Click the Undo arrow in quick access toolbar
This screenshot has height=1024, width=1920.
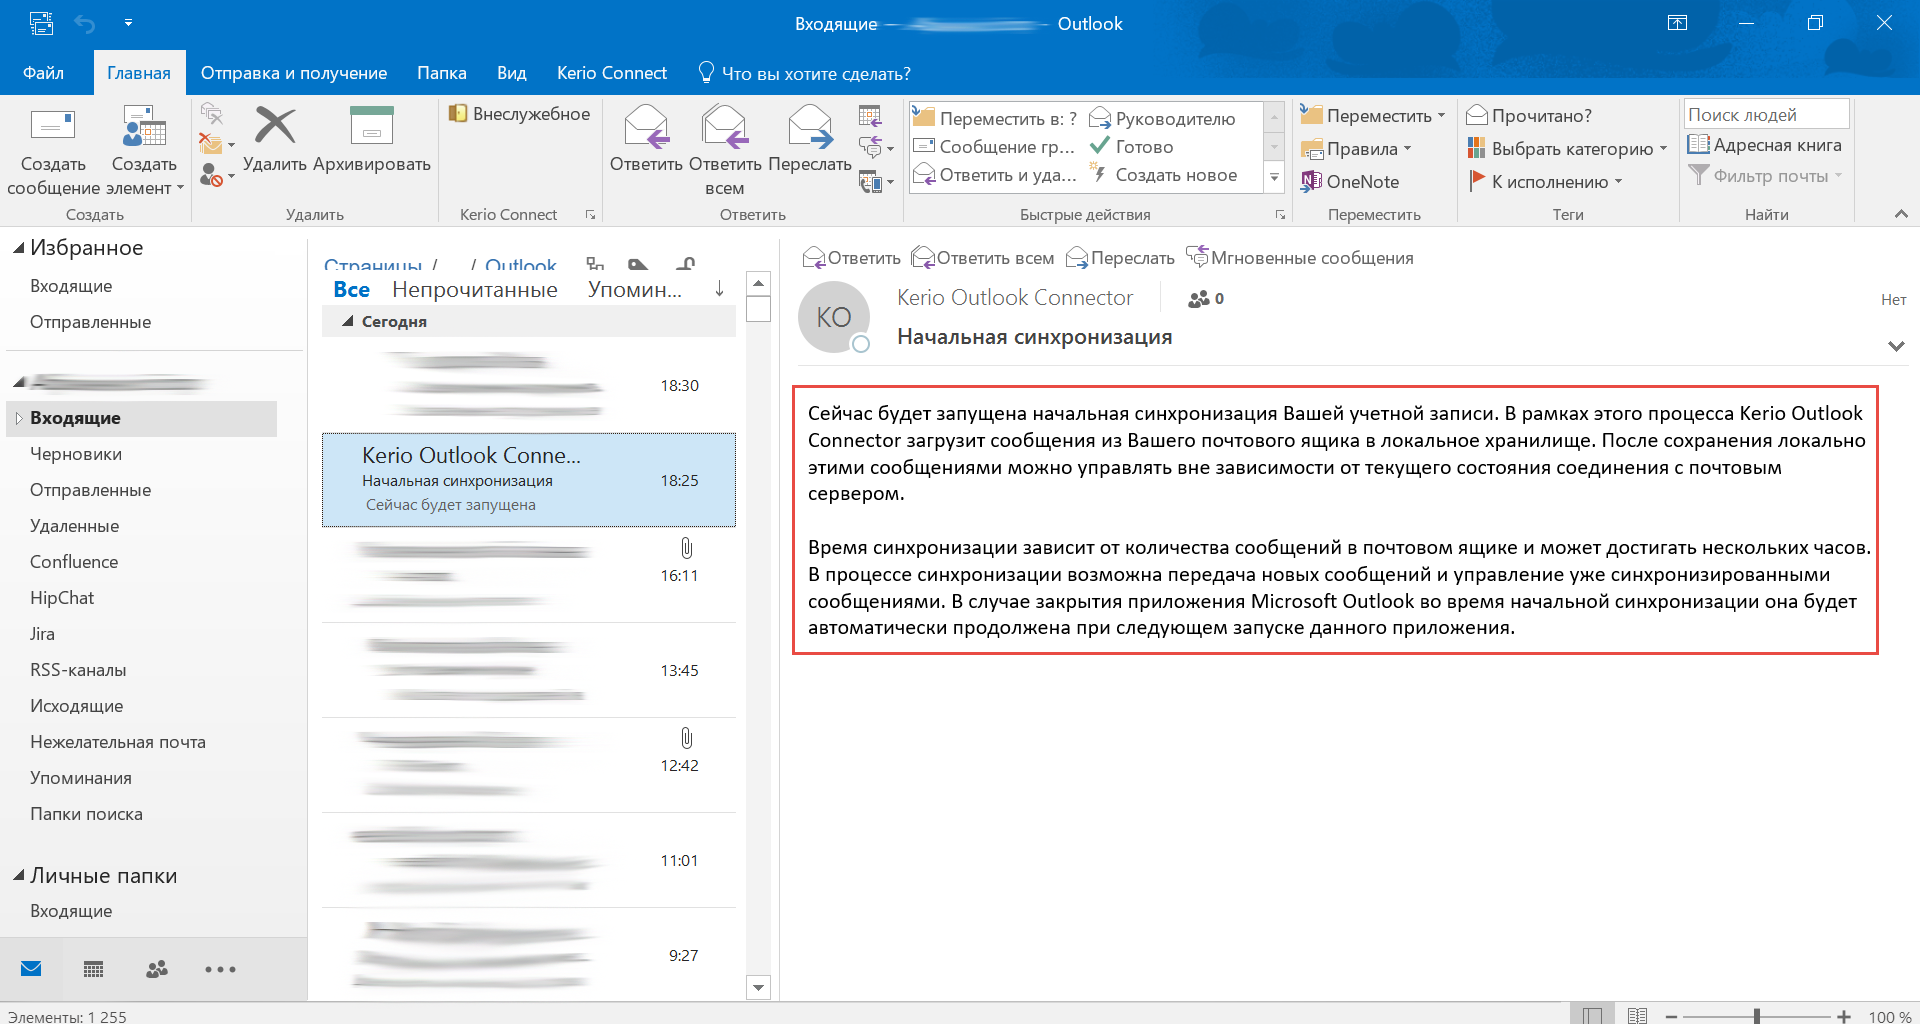point(85,23)
